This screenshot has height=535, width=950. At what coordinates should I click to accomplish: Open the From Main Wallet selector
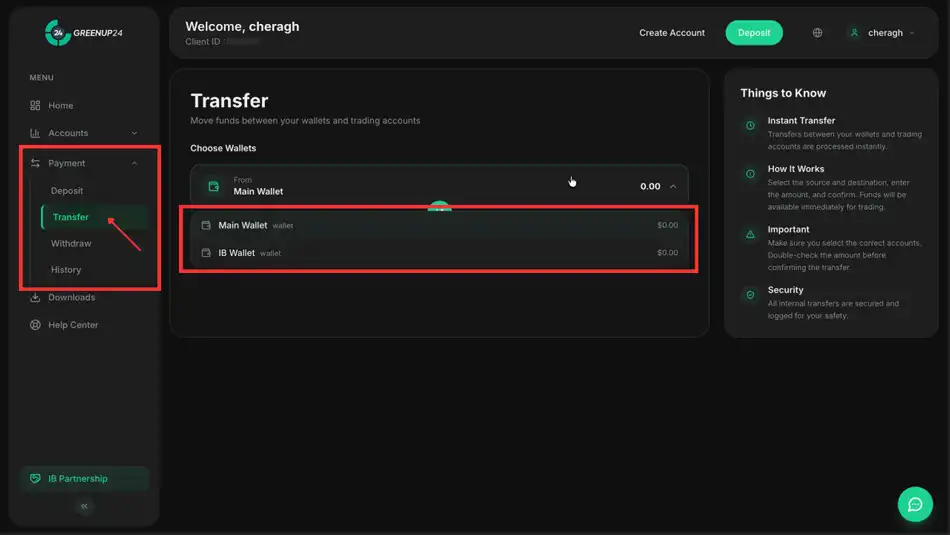point(439,186)
